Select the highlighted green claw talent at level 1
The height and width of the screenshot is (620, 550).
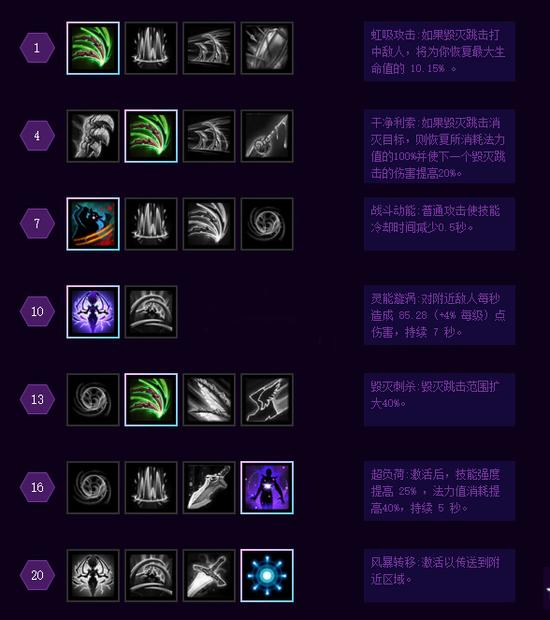pos(93,48)
